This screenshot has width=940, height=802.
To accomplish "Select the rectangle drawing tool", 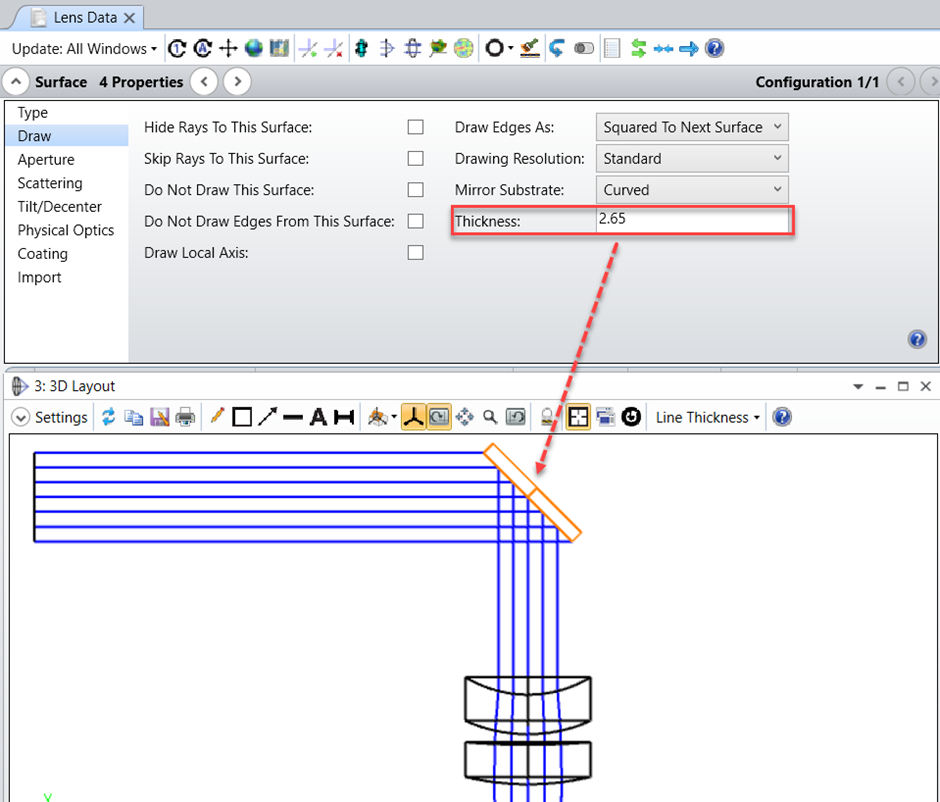I will [241, 417].
